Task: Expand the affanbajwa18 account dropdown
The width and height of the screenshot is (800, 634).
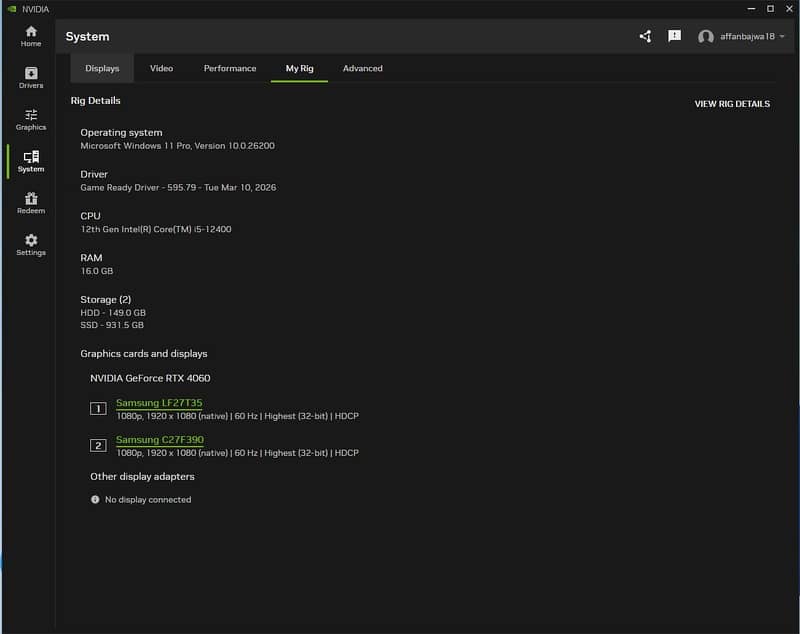Action: [782, 36]
